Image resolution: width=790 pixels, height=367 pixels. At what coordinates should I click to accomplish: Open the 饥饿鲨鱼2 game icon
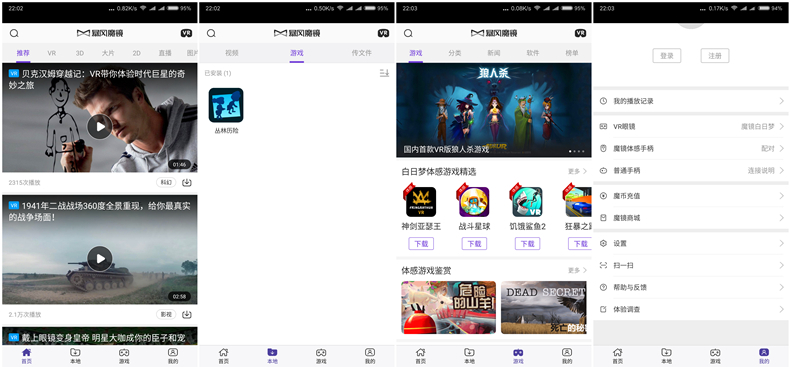528,202
